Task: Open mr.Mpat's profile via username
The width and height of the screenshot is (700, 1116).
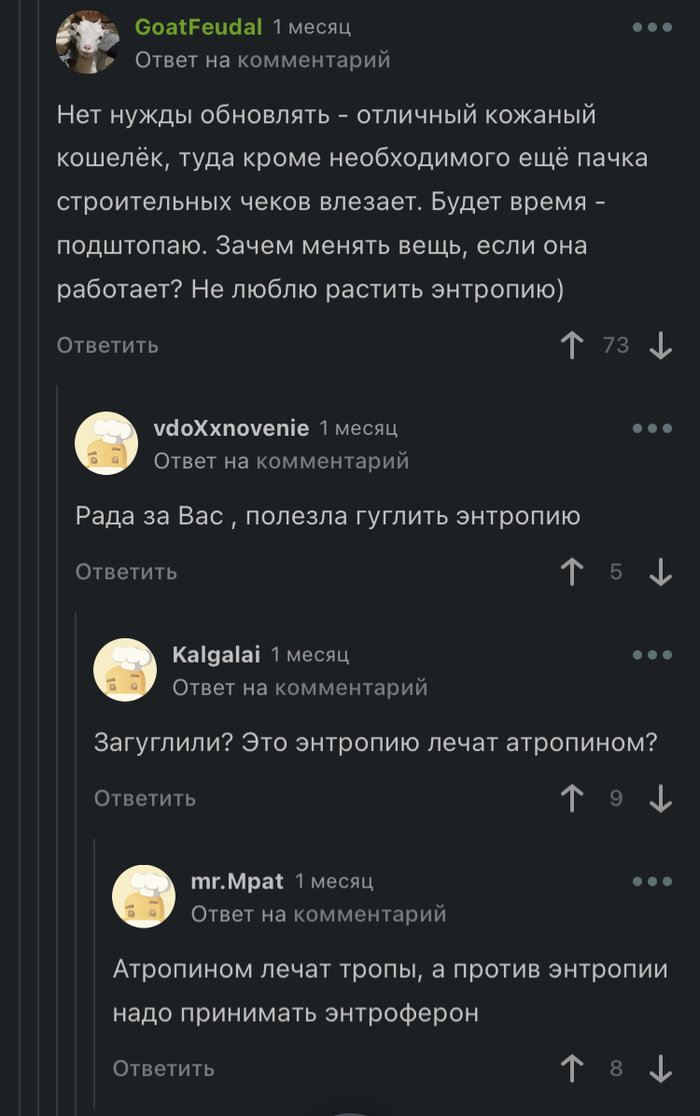Action: 237,881
